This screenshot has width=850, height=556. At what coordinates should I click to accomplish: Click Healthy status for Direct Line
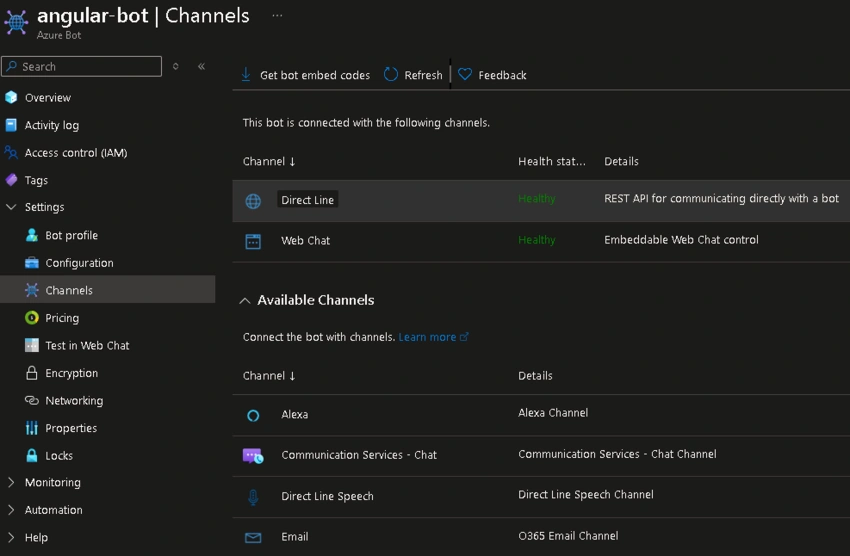click(x=537, y=198)
